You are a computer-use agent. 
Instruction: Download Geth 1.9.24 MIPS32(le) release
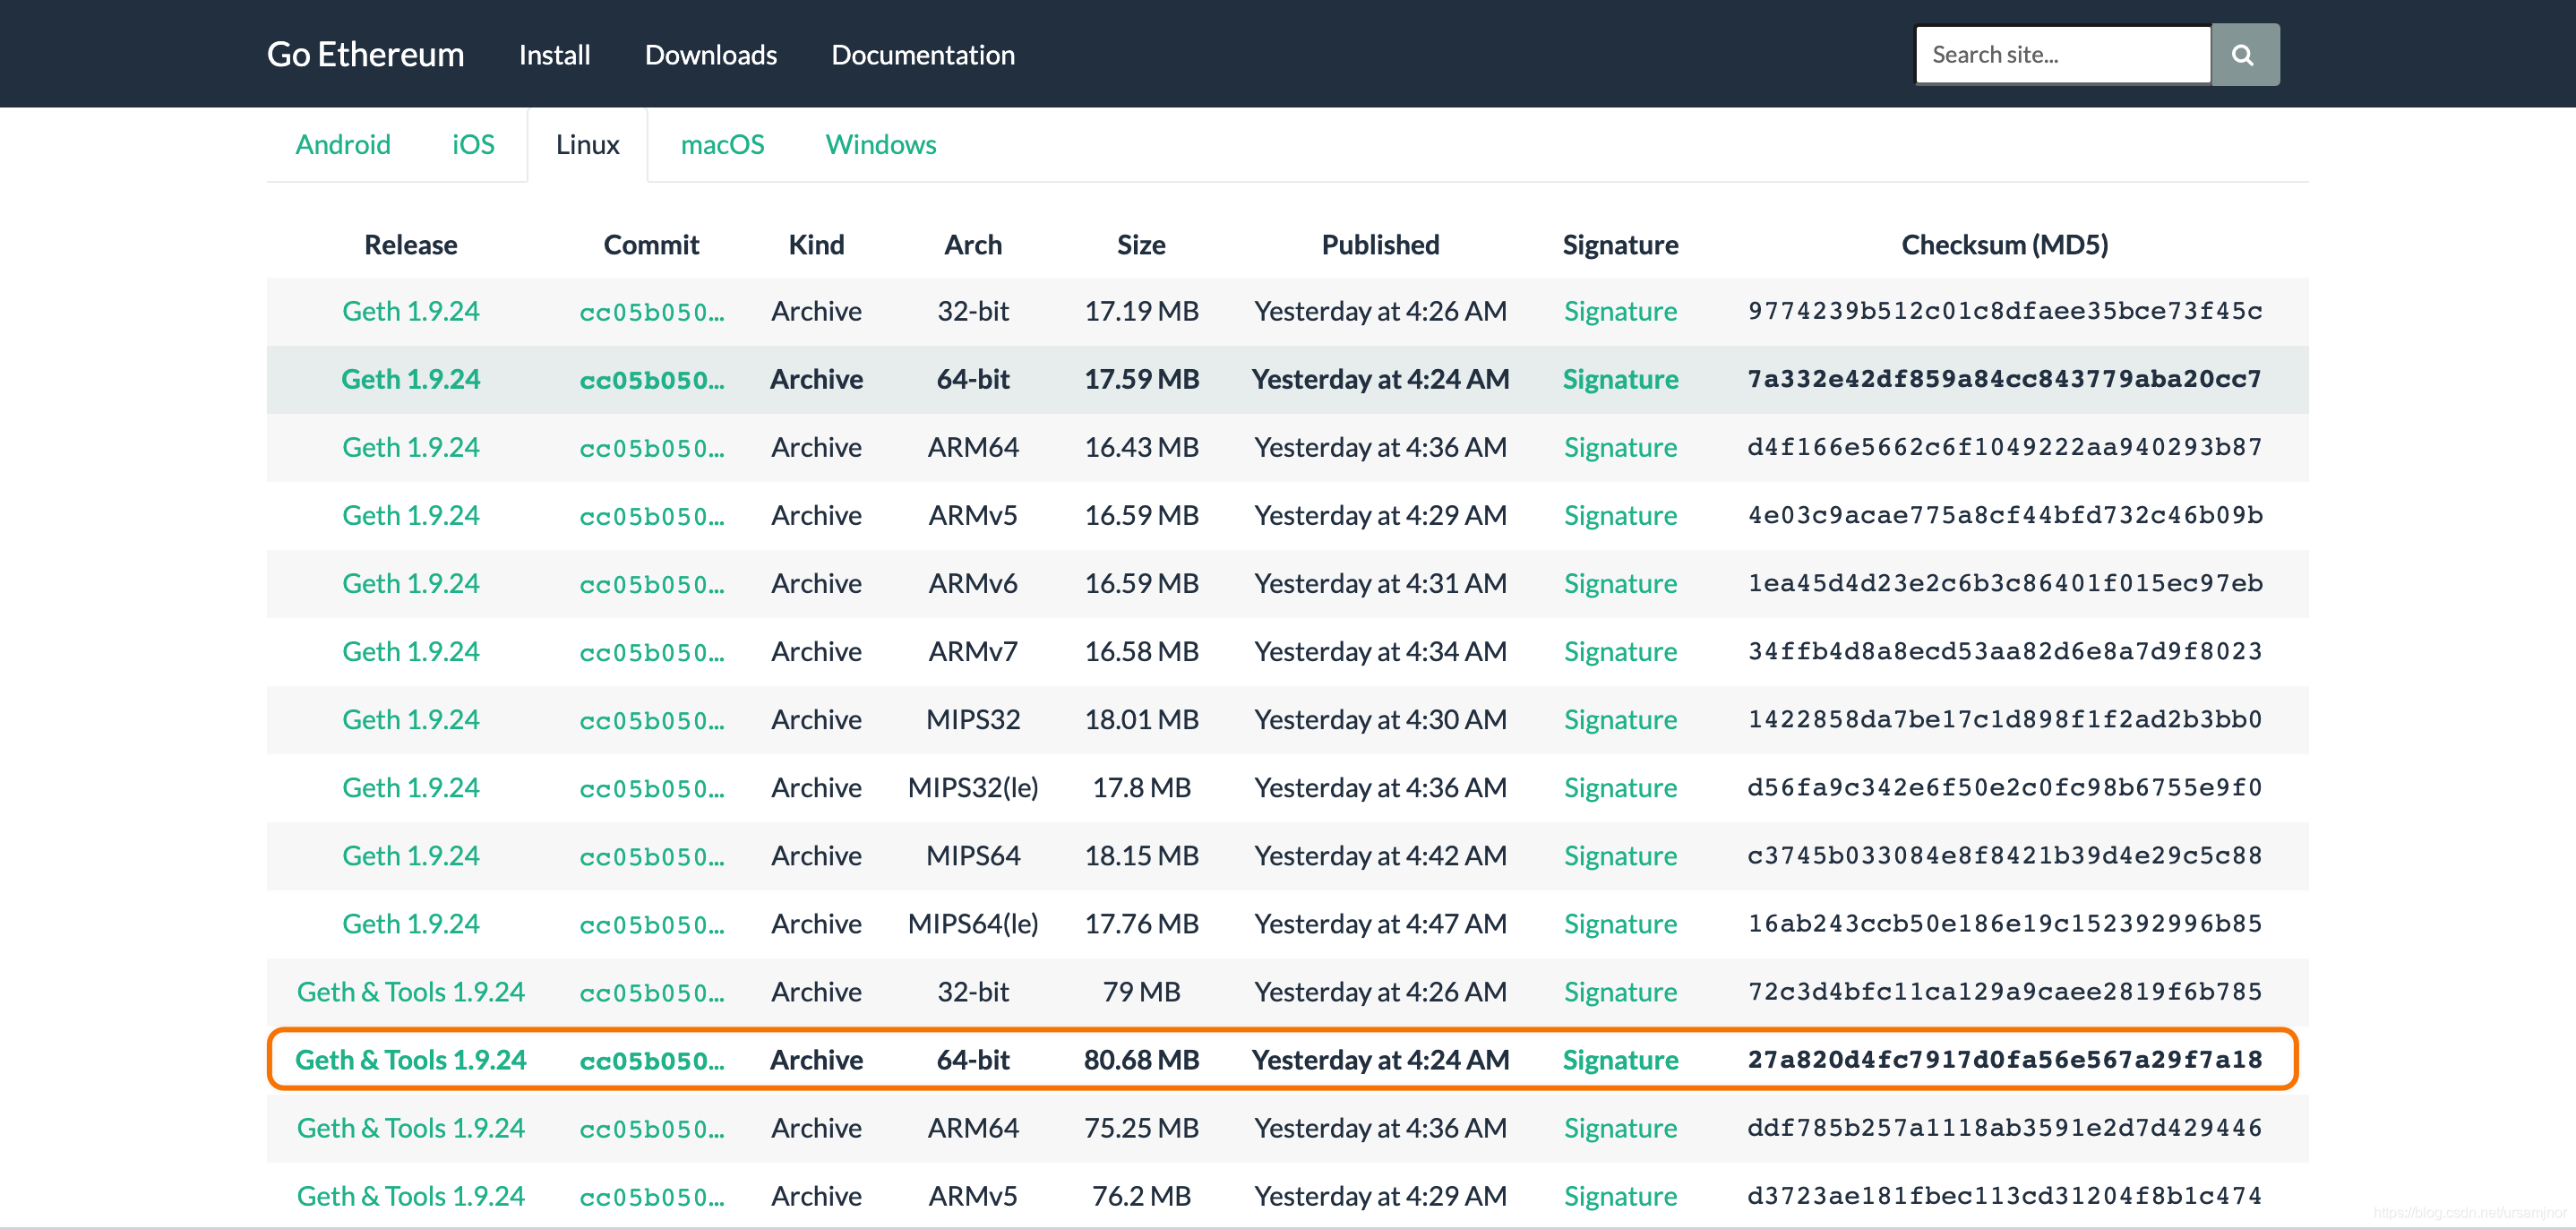pos(411,787)
